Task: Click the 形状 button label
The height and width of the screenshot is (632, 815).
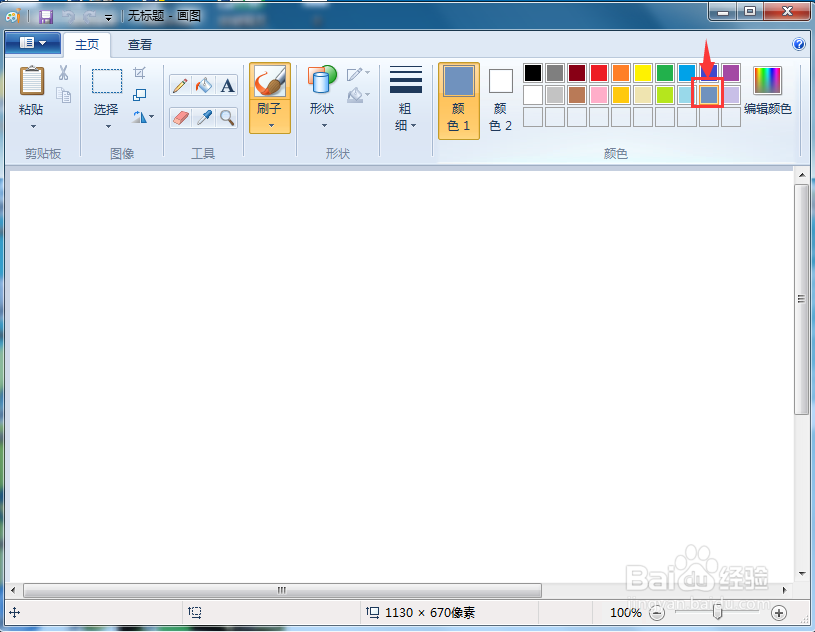Action: coord(322,109)
